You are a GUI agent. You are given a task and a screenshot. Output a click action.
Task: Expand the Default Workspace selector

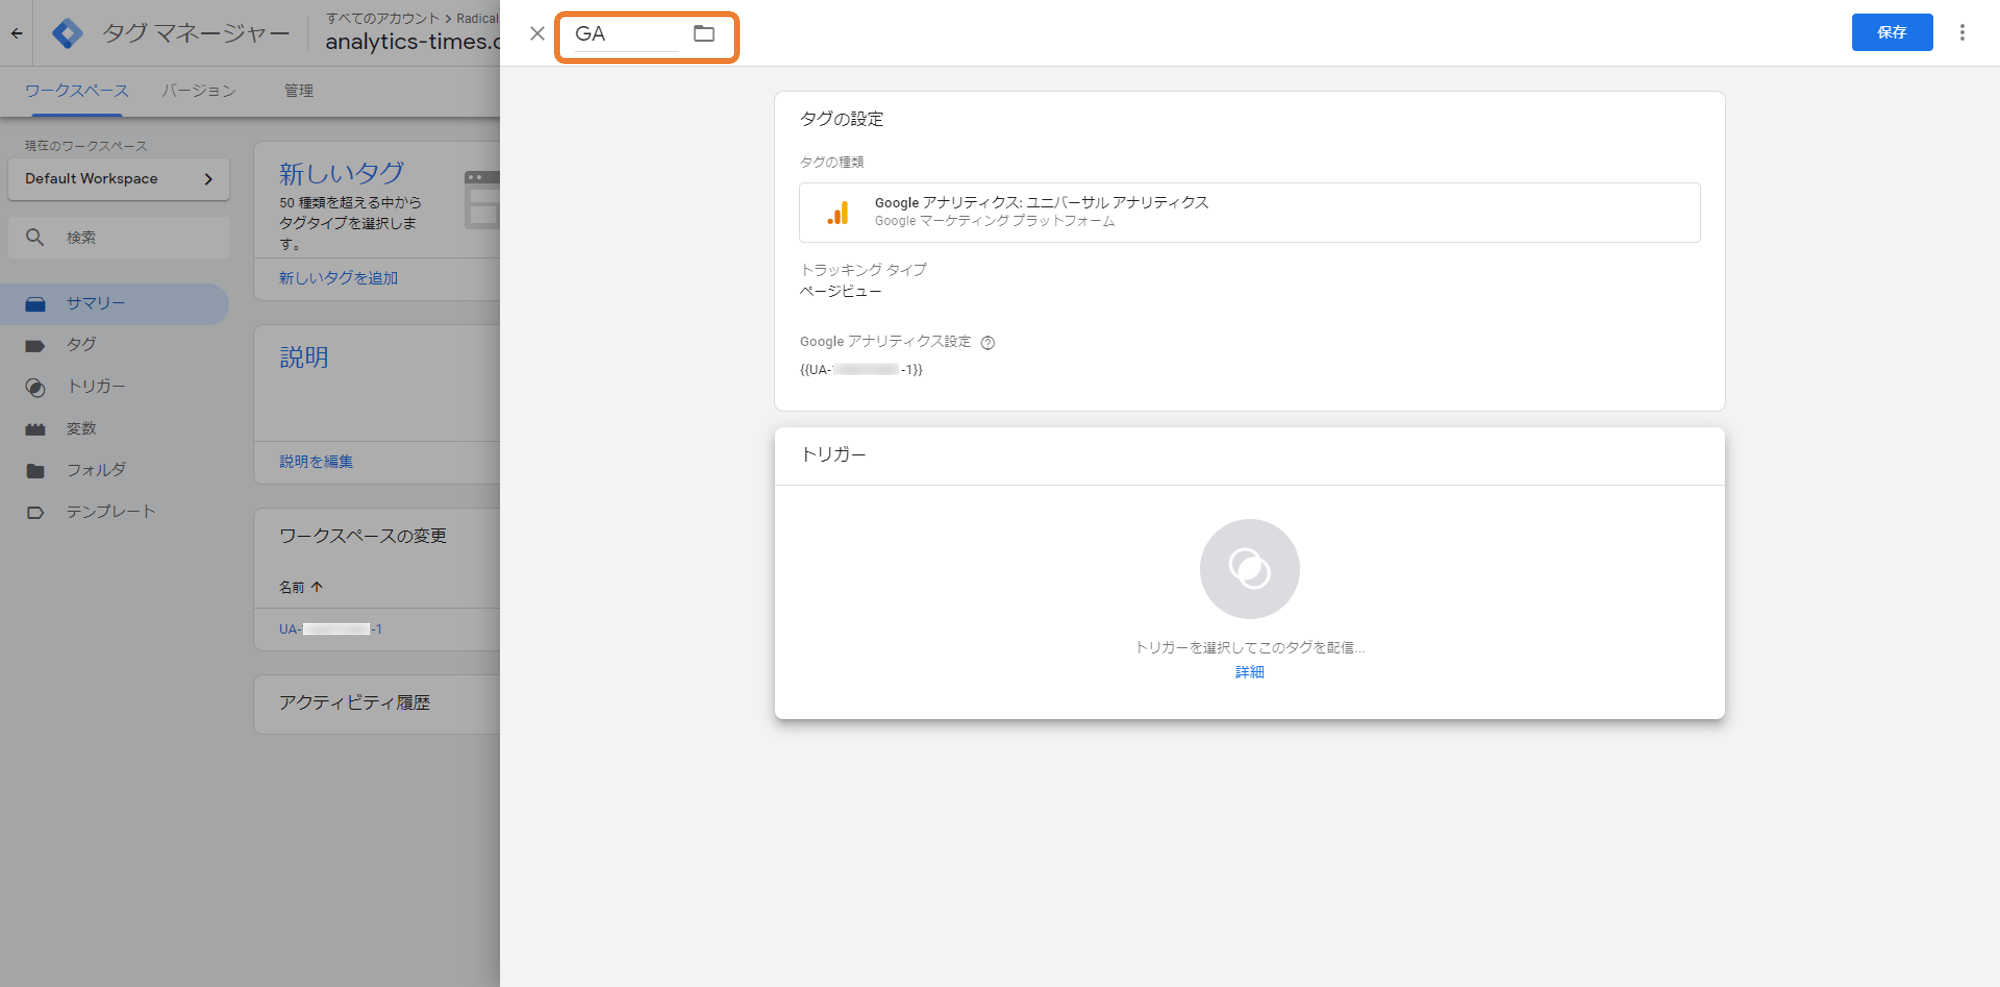point(118,179)
